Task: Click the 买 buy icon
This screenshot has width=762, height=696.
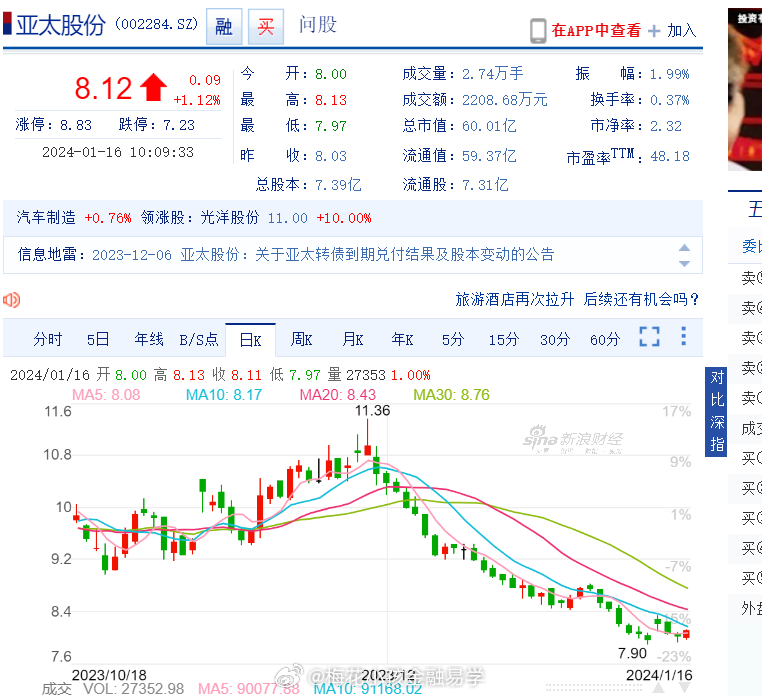Action: click(266, 26)
